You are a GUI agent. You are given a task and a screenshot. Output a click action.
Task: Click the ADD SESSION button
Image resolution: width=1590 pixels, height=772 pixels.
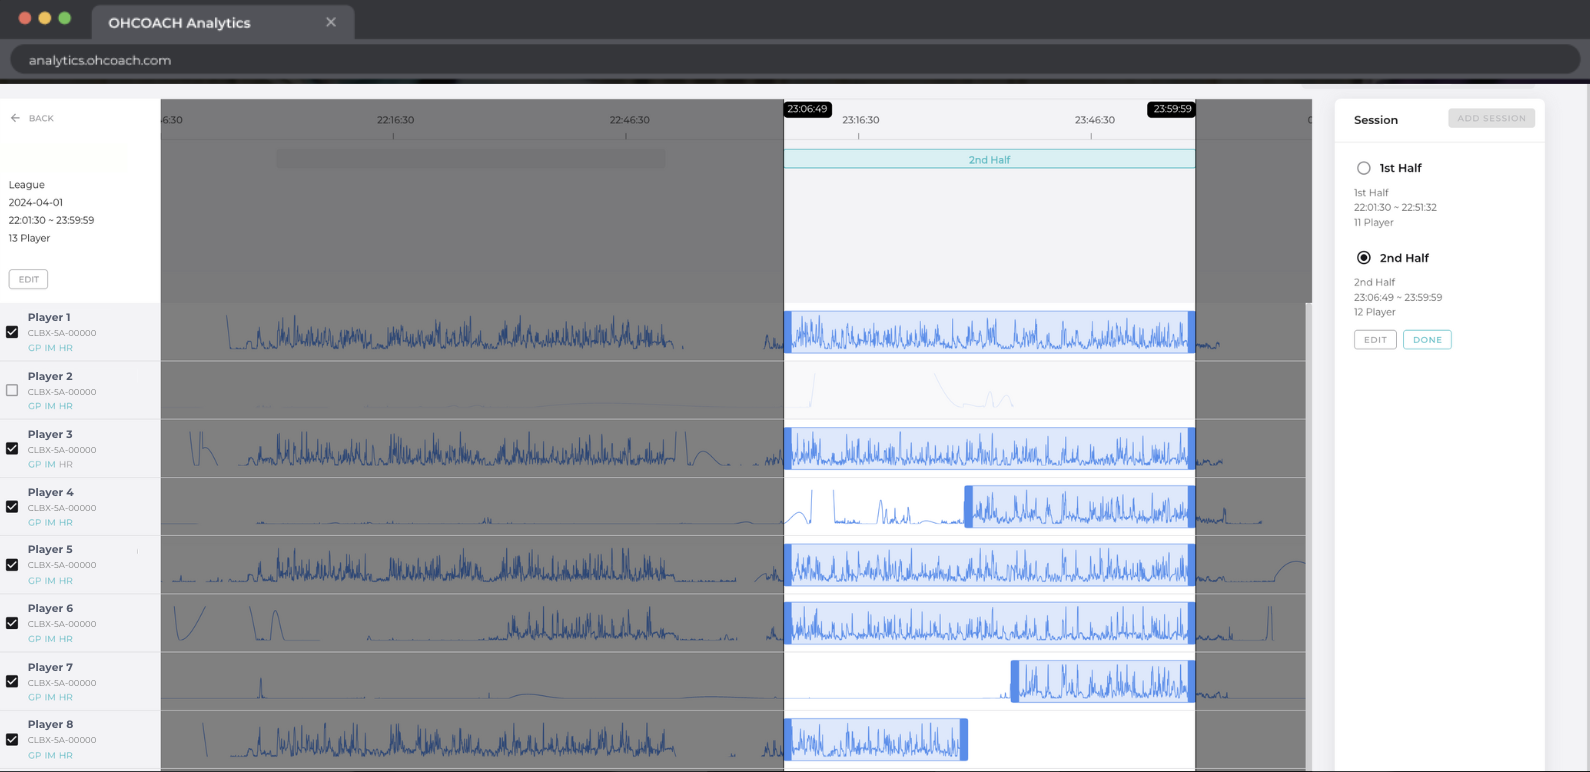(x=1491, y=118)
